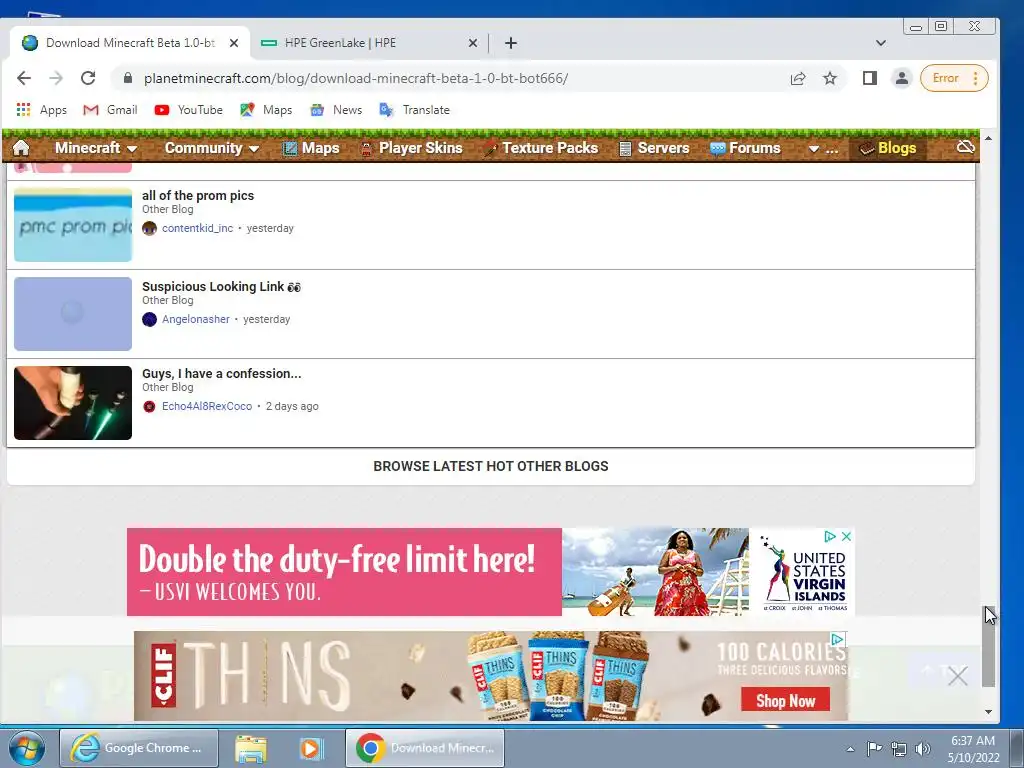This screenshot has height=768, width=1024.
Task: Open the Player Skins section
Action: (x=411, y=148)
